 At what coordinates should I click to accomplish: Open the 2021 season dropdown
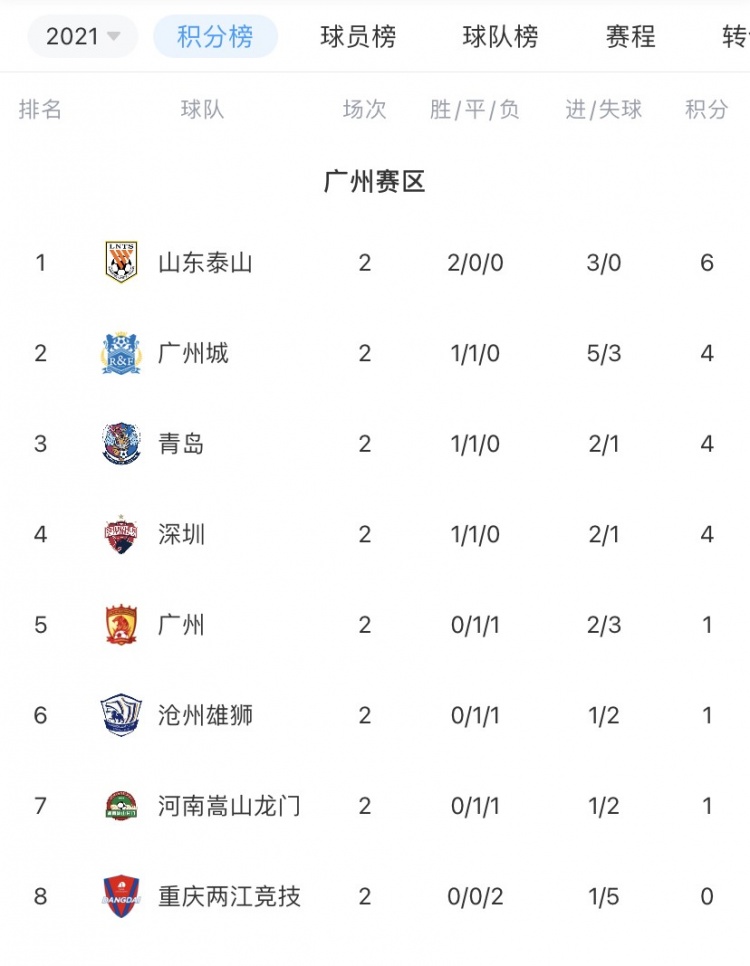click(x=83, y=36)
